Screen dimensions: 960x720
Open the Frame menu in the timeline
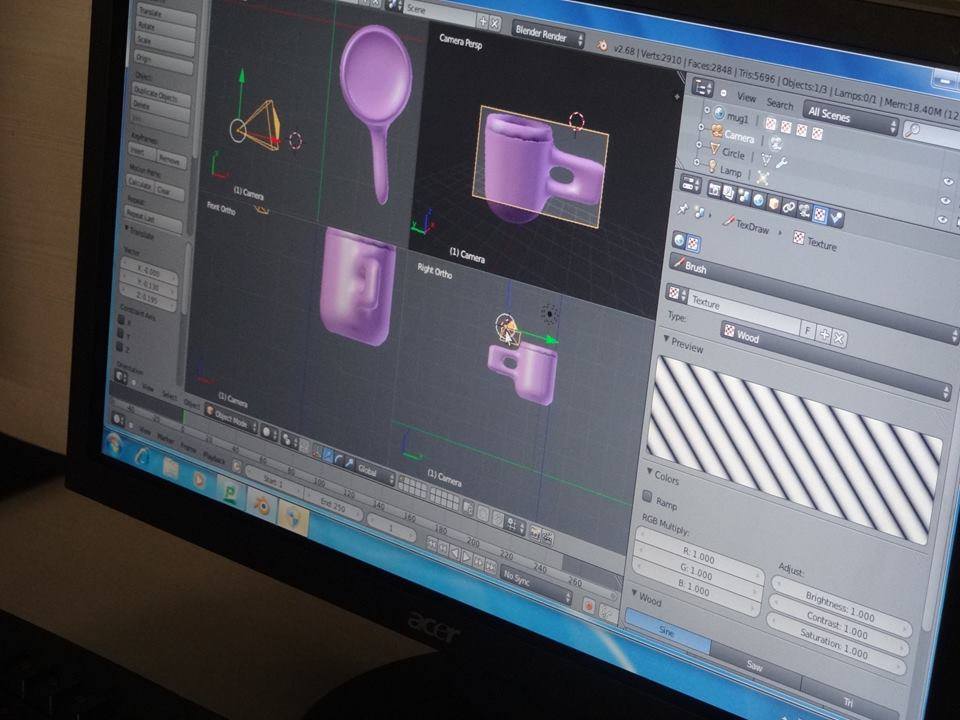pos(188,448)
